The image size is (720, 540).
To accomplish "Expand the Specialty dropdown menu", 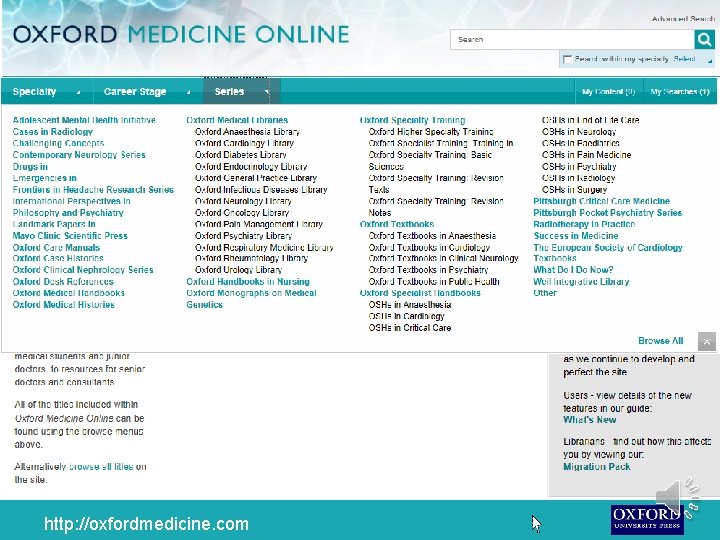I will point(46,92).
